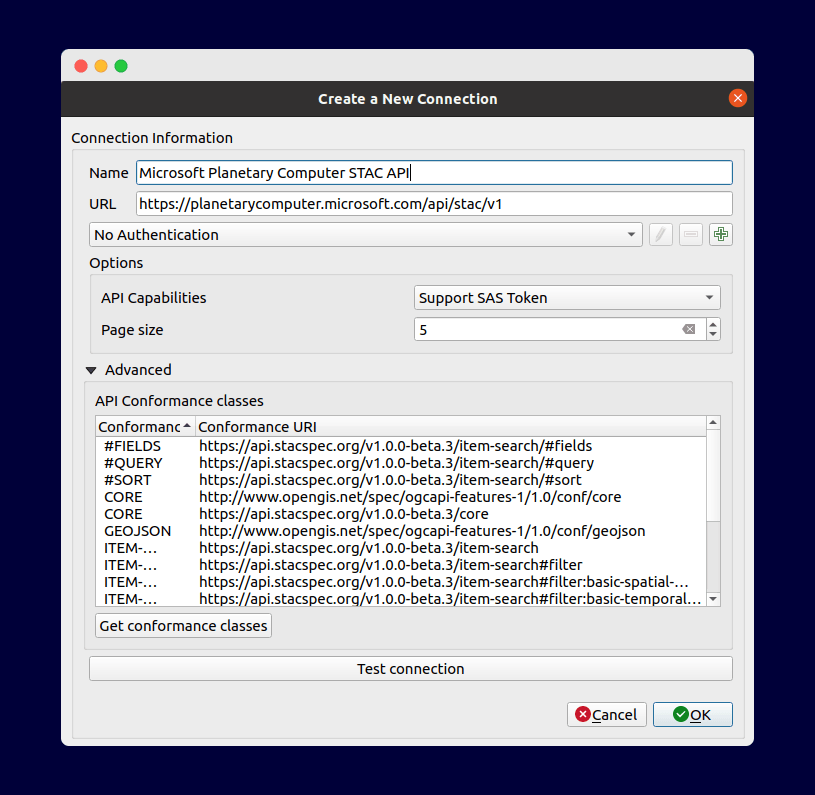Select the #FIELDS conformance row
This screenshot has height=795, width=815.
(x=300, y=446)
